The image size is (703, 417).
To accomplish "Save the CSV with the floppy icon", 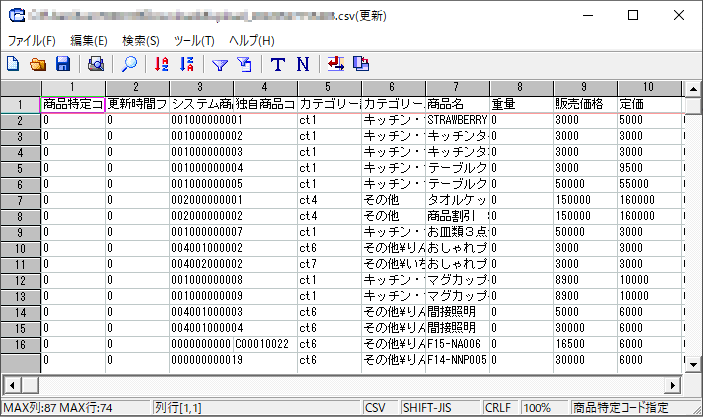I will click(63, 64).
